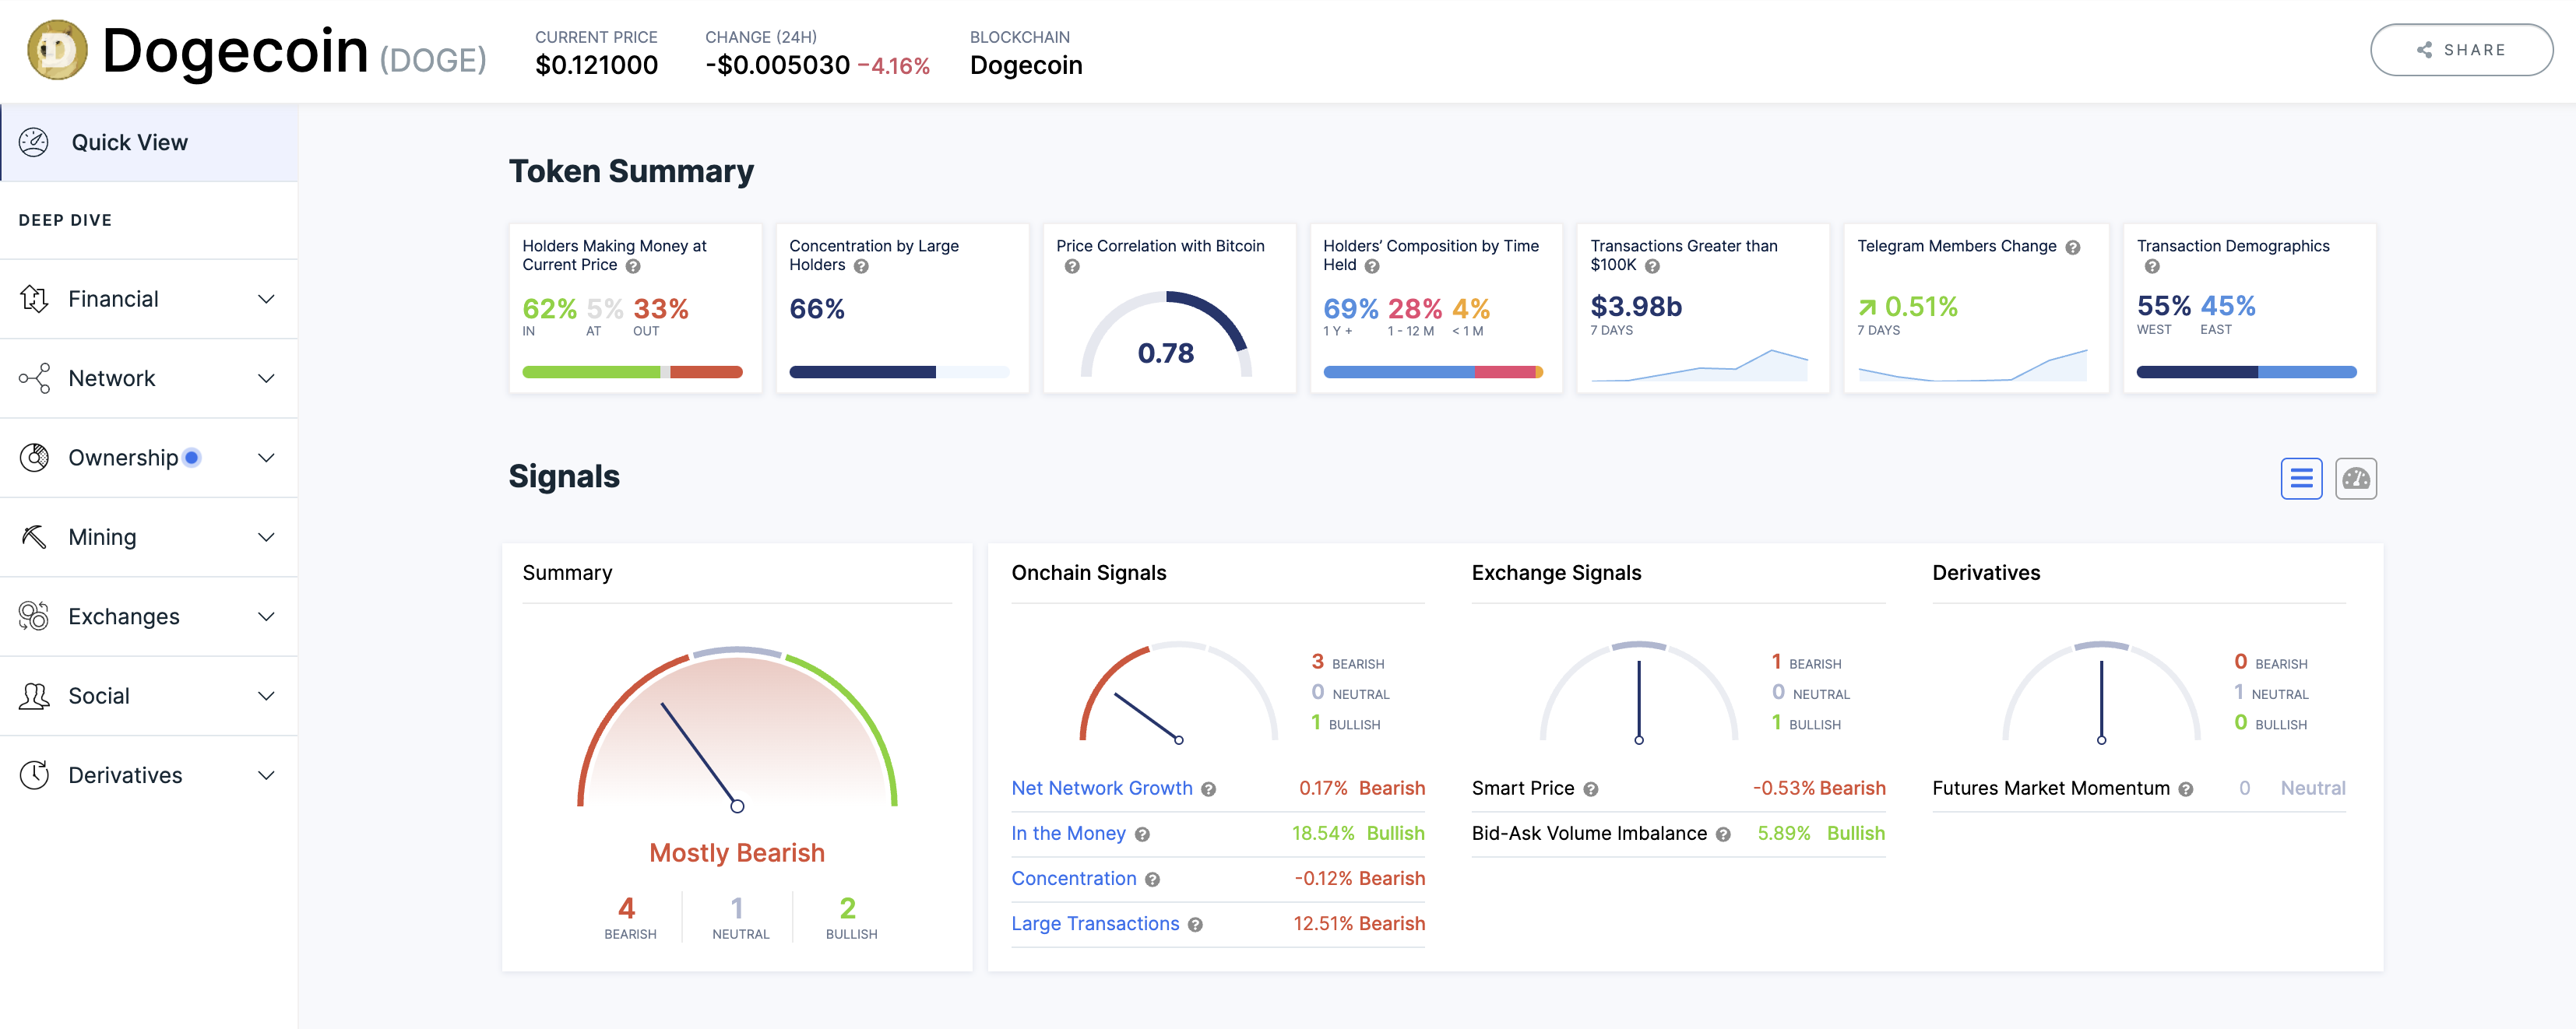
Task: Open help for Holders' Composition by Time Held
Action: tap(1372, 266)
